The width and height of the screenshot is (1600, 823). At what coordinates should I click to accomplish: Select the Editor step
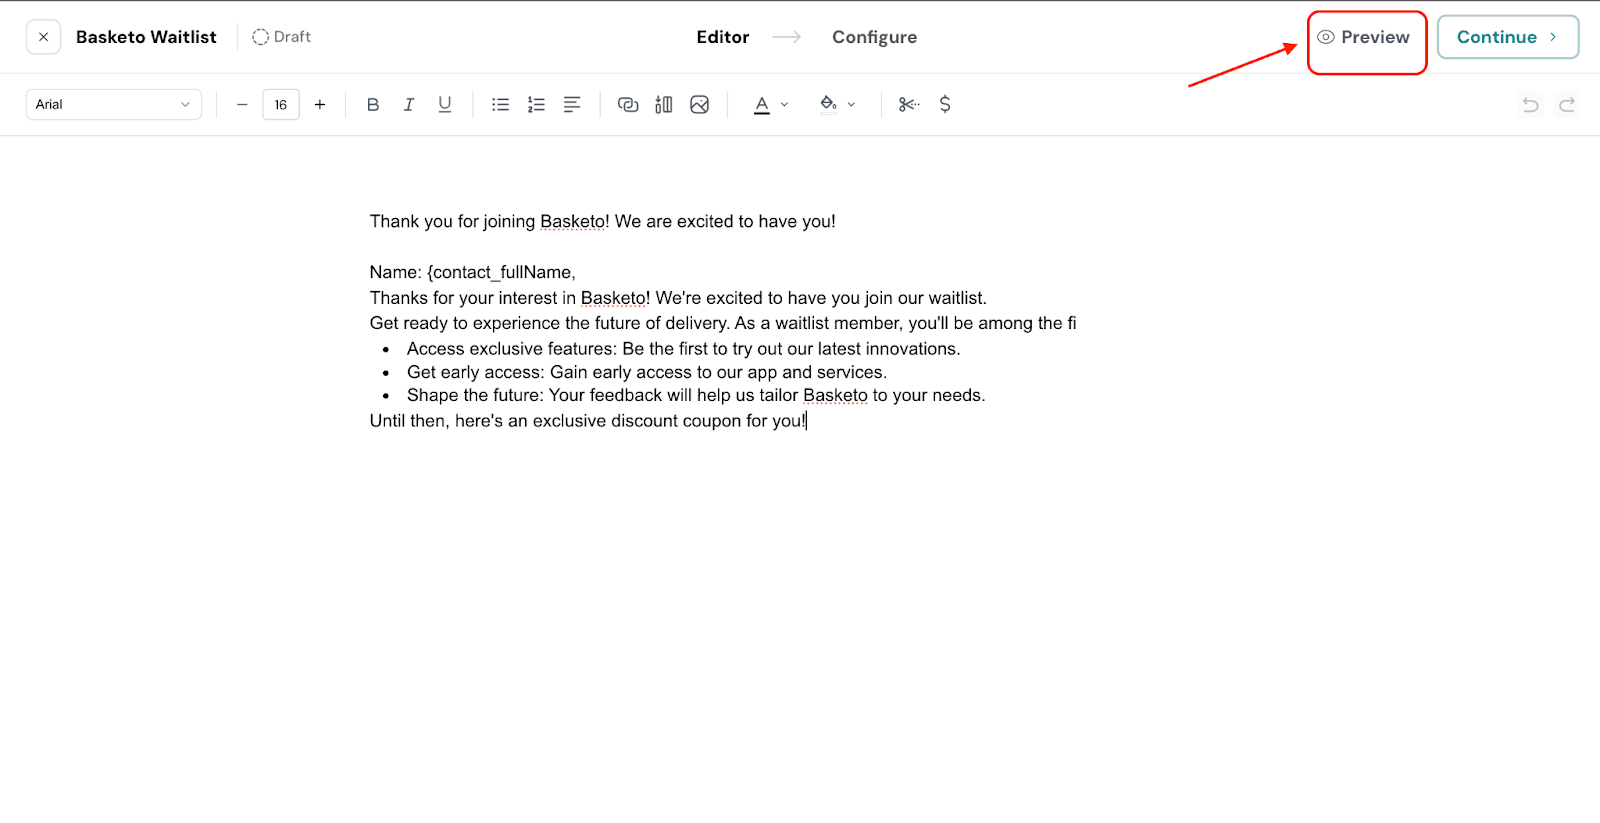[x=722, y=37]
